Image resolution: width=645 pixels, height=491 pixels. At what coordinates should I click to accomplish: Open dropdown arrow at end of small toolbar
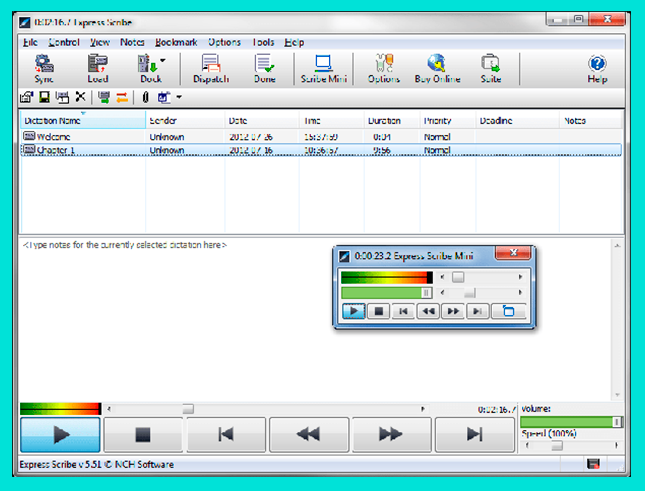pos(178,97)
